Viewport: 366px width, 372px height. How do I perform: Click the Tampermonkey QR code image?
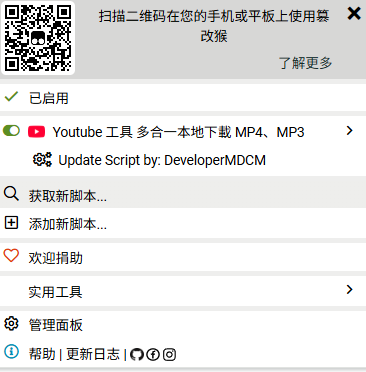tap(38, 38)
